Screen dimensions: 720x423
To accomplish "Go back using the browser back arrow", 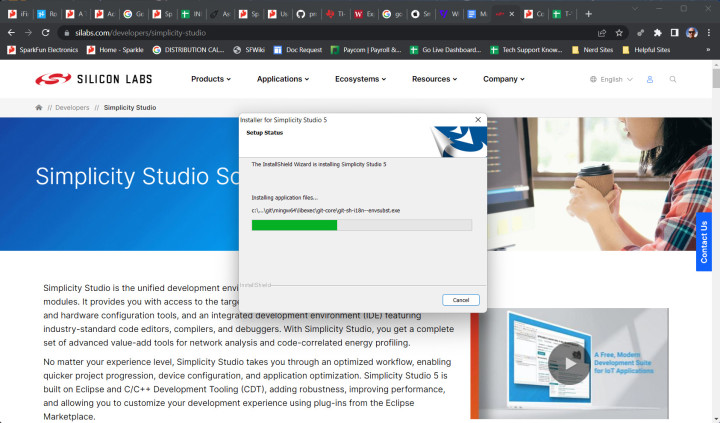I will click(11, 33).
